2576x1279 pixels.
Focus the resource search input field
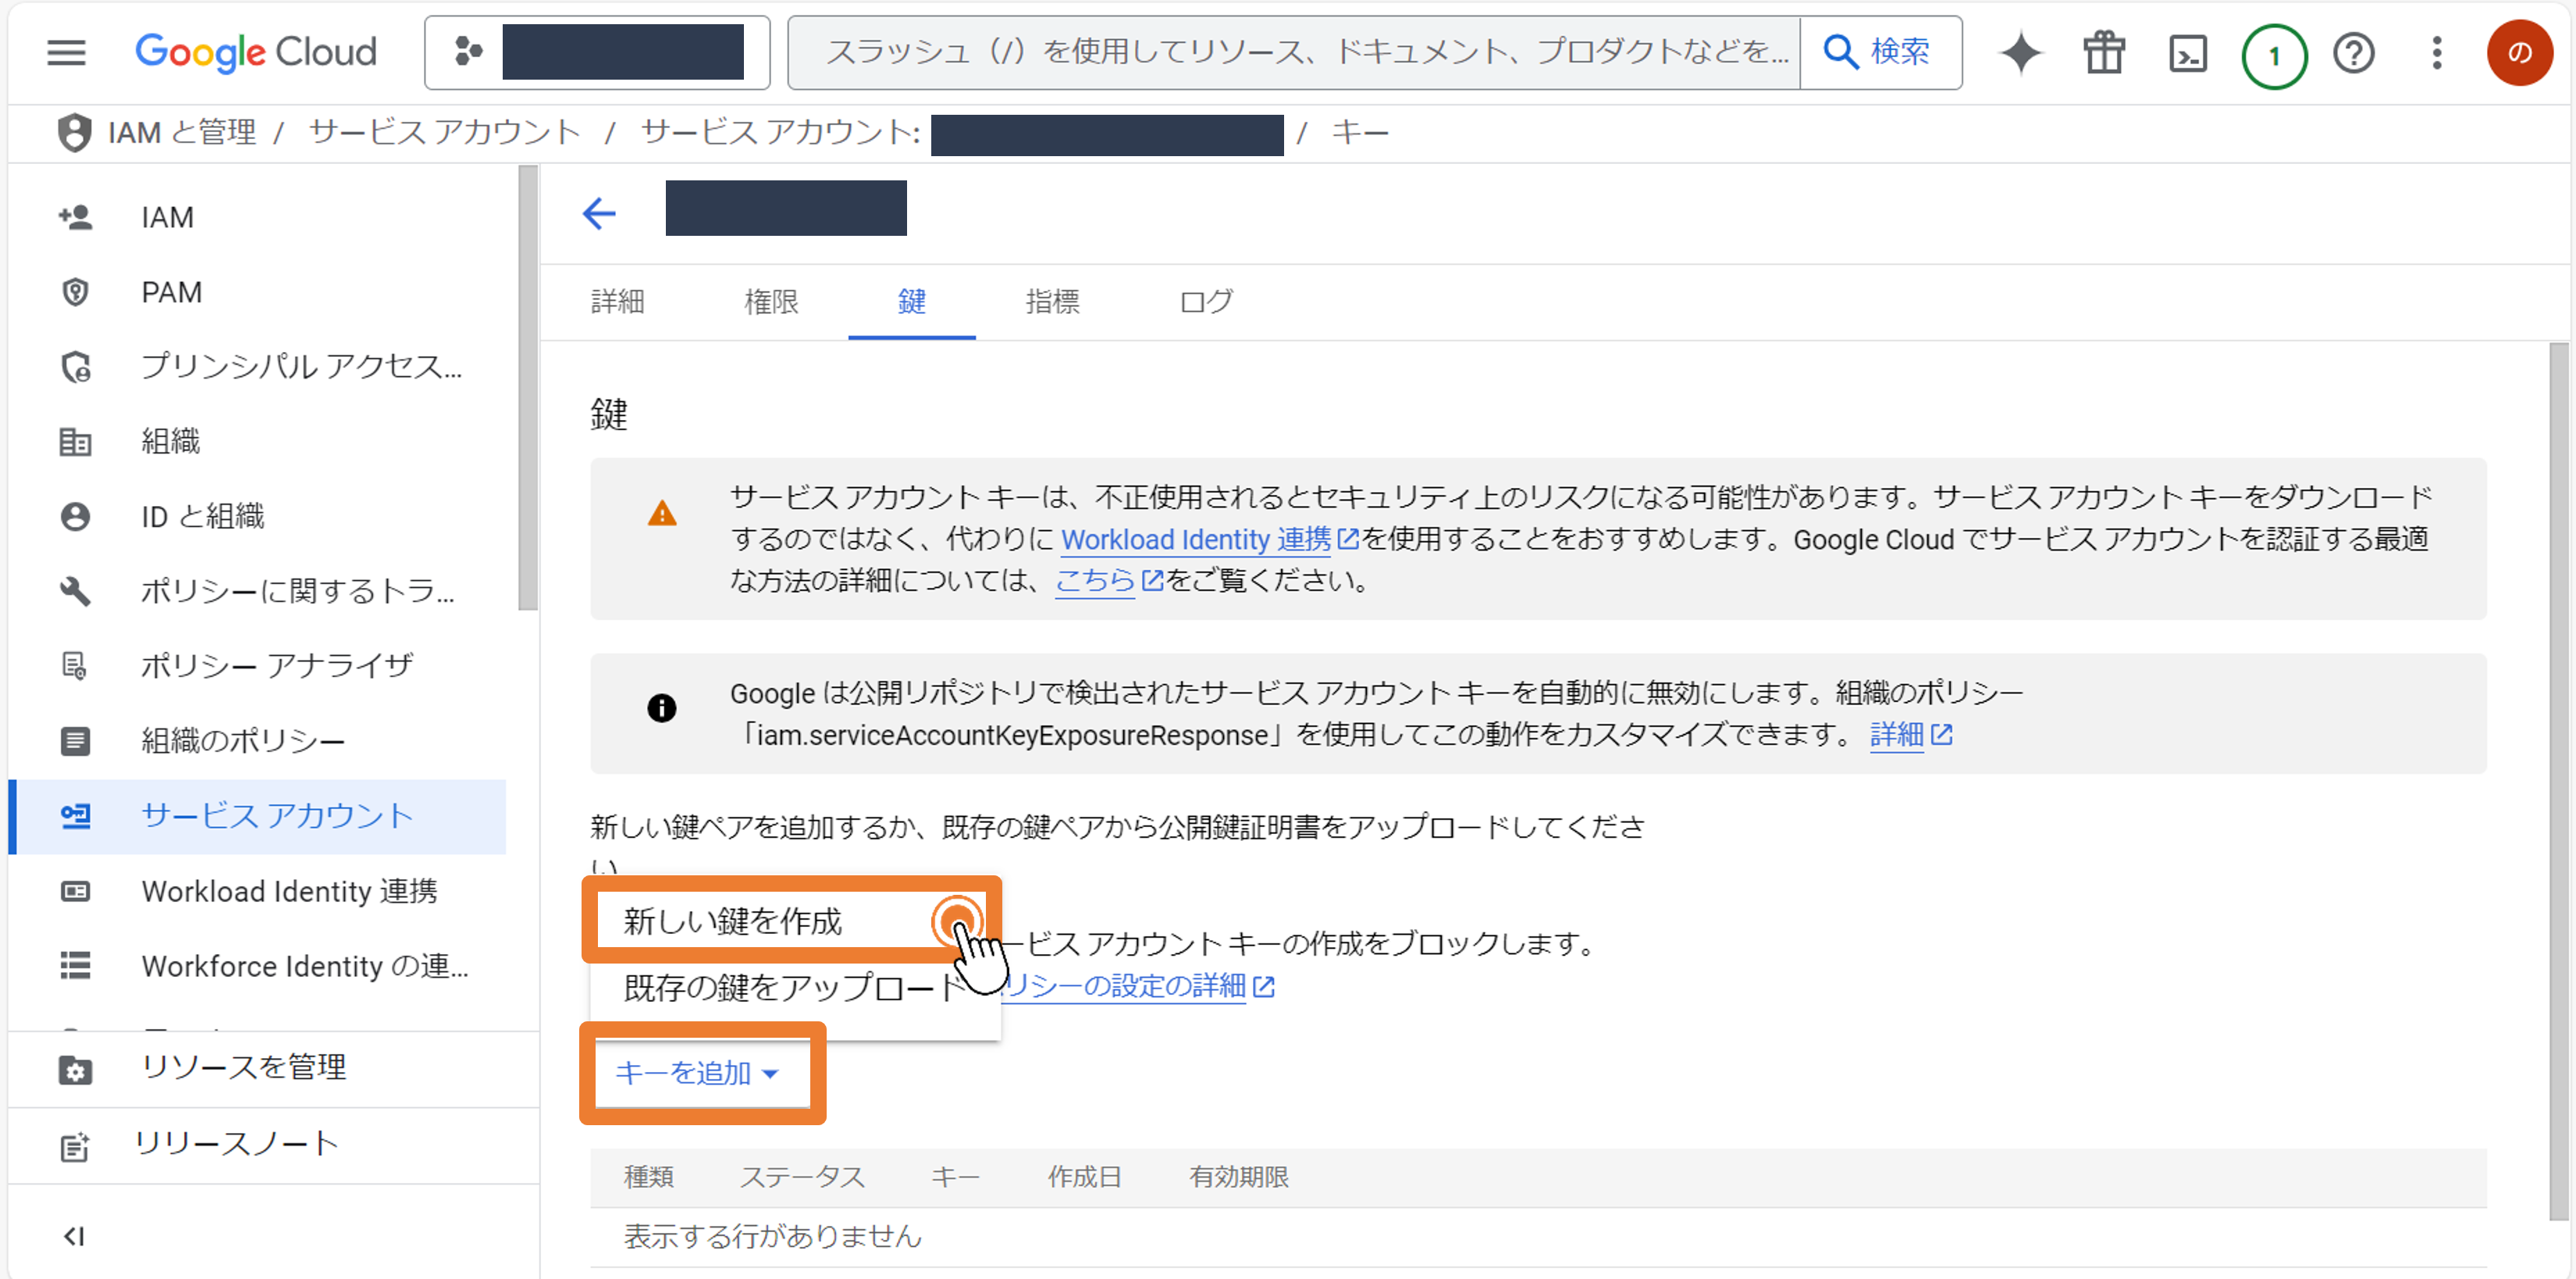tap(1294, 52)
